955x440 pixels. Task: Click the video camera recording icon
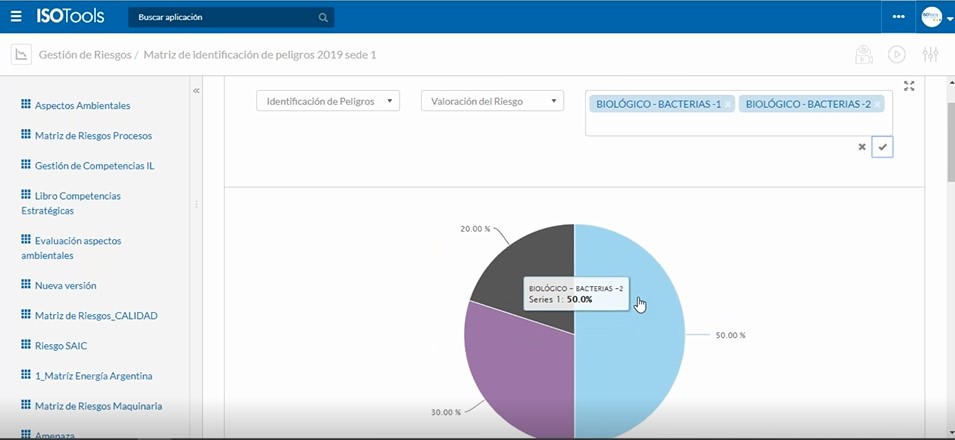pyautogui.click(x=864, y=55)
